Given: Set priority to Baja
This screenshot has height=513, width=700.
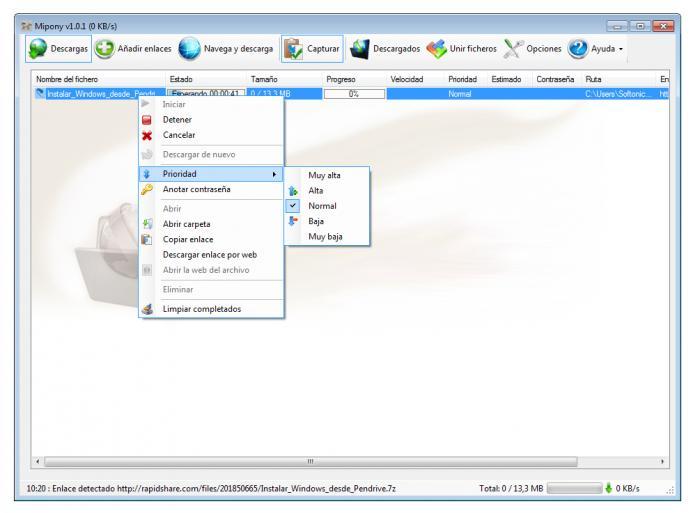Looking at the screenshot, I should point(316,221).
